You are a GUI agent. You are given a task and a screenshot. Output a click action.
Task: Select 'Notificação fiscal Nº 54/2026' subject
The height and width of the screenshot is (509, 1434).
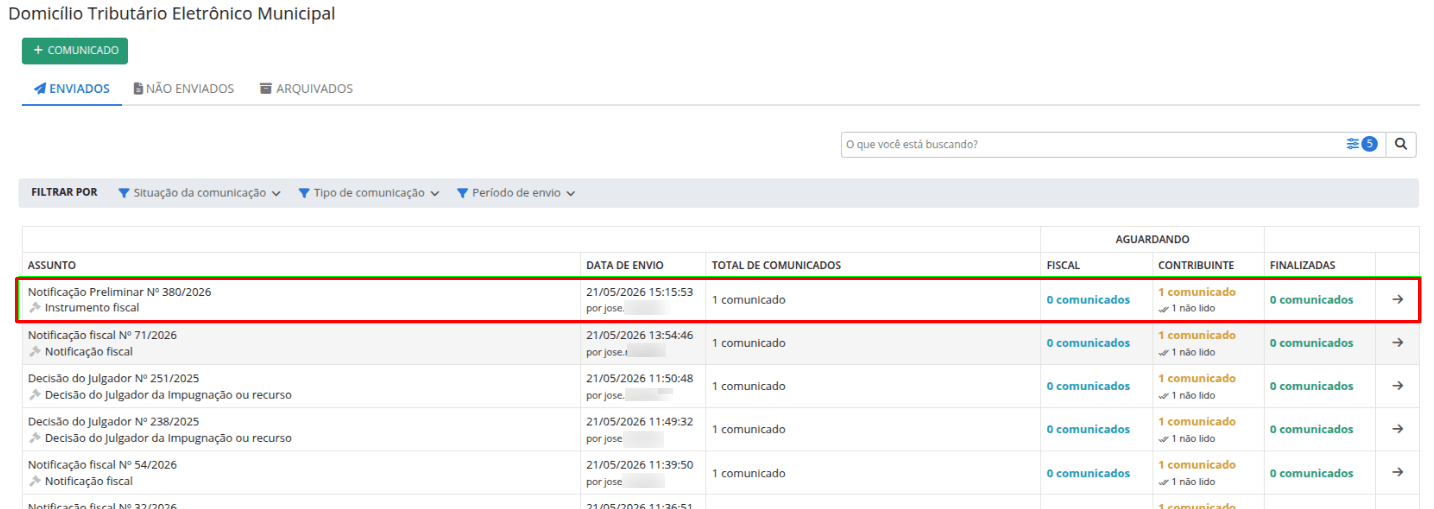[x=102, y=465]
